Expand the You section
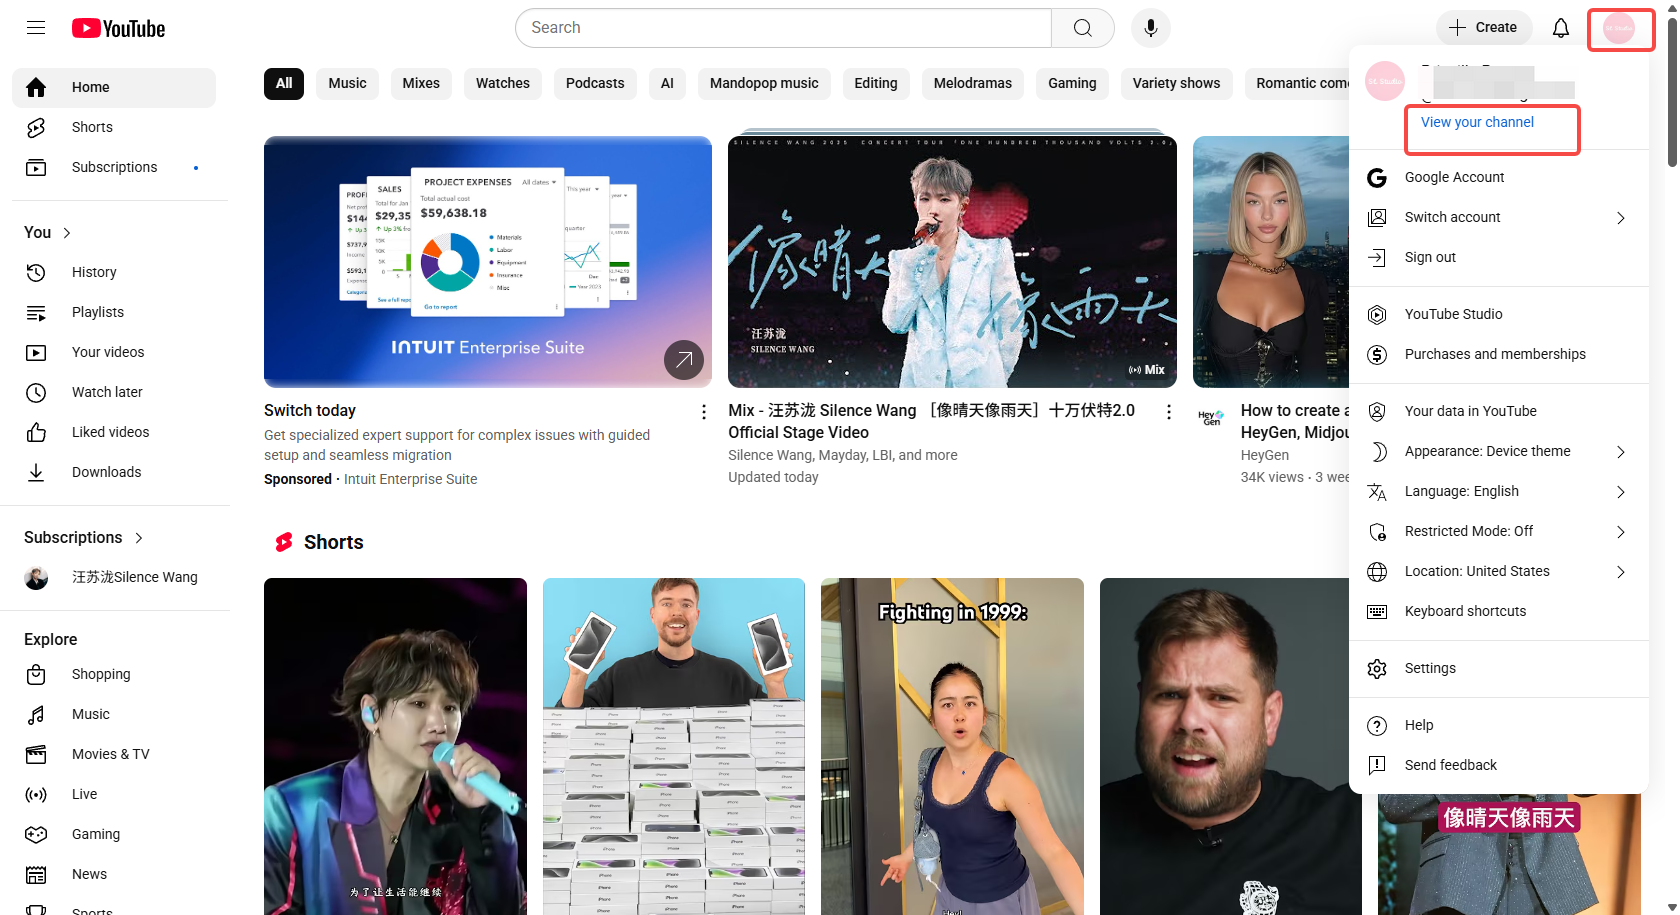1680x915 pixels. 48,233
